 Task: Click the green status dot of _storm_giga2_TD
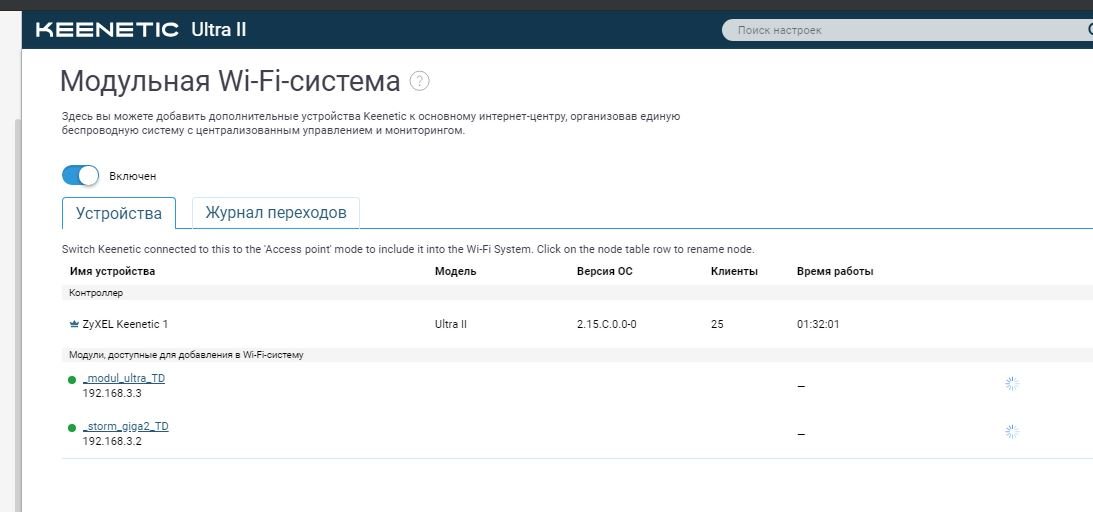tap(72, 428)
